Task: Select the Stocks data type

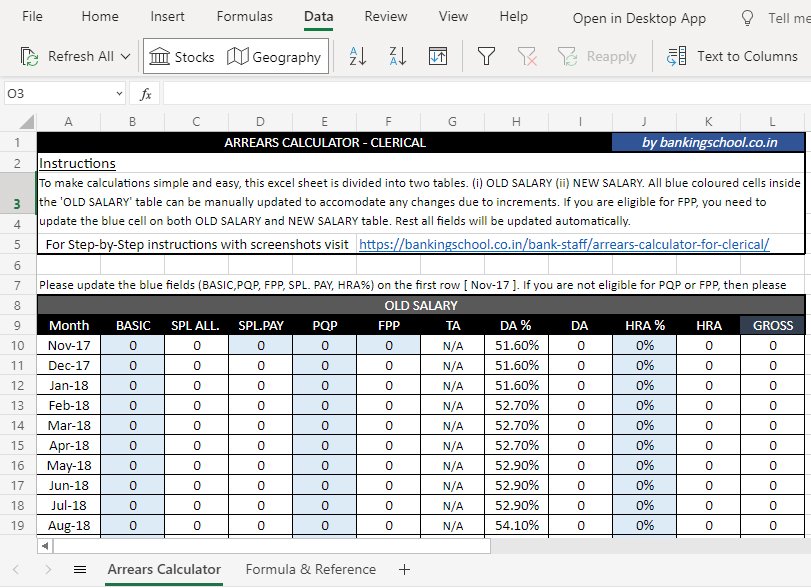Action: click(182, 57)
